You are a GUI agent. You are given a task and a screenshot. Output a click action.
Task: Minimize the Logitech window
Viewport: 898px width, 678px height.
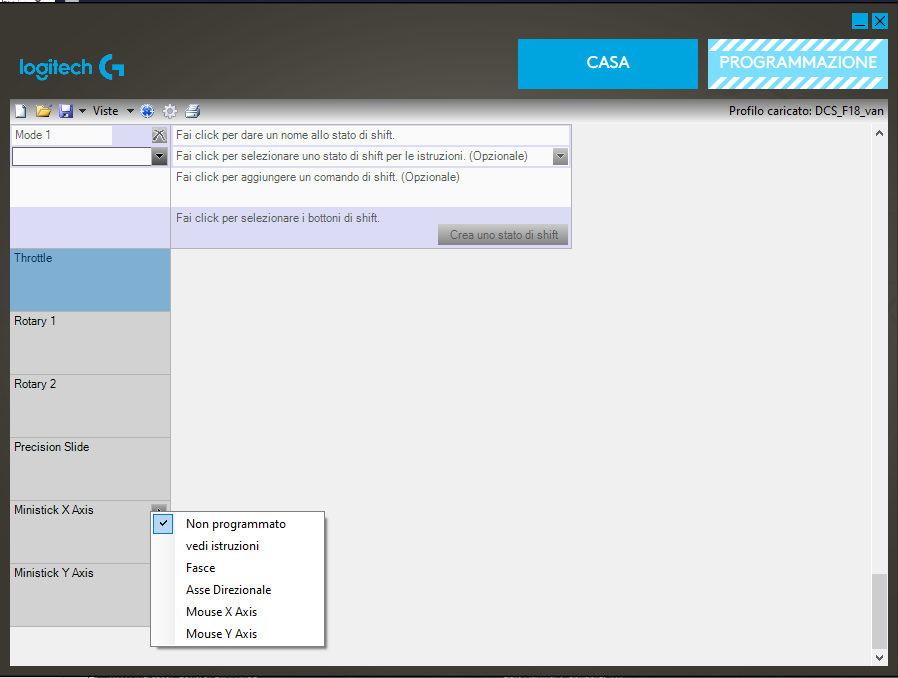pyautogui.click(x=860, y=21)
